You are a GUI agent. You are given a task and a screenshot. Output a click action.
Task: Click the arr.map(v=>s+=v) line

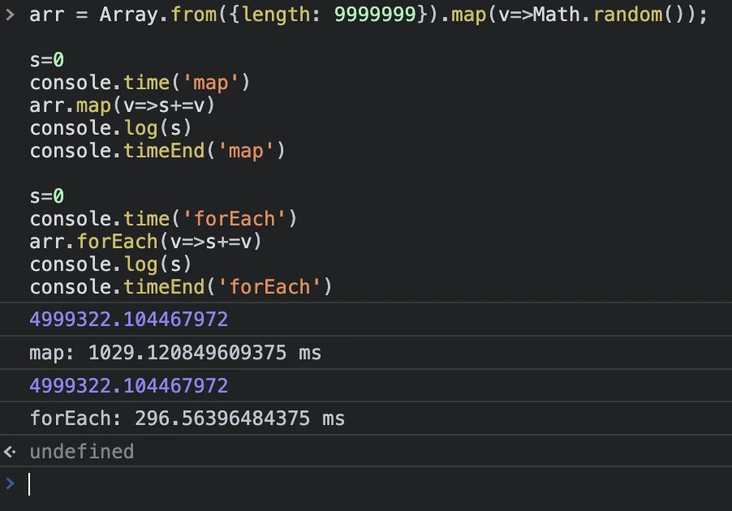[122, 105]
